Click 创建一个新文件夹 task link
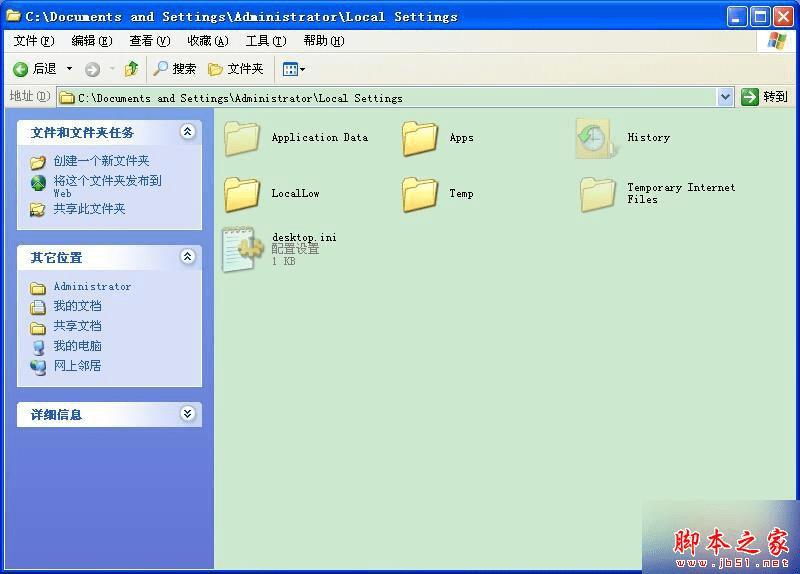 click(102, 161)
